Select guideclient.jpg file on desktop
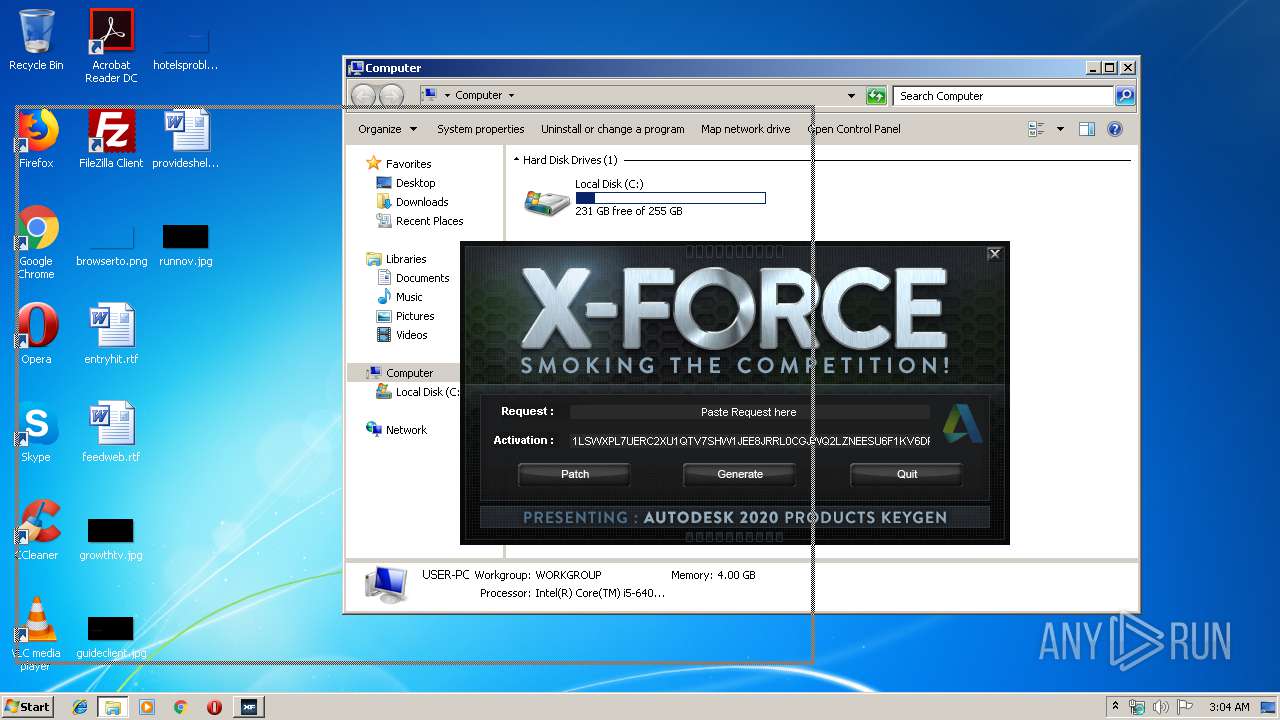Screen dimensions: 1280x720 (x=111, y=638)
